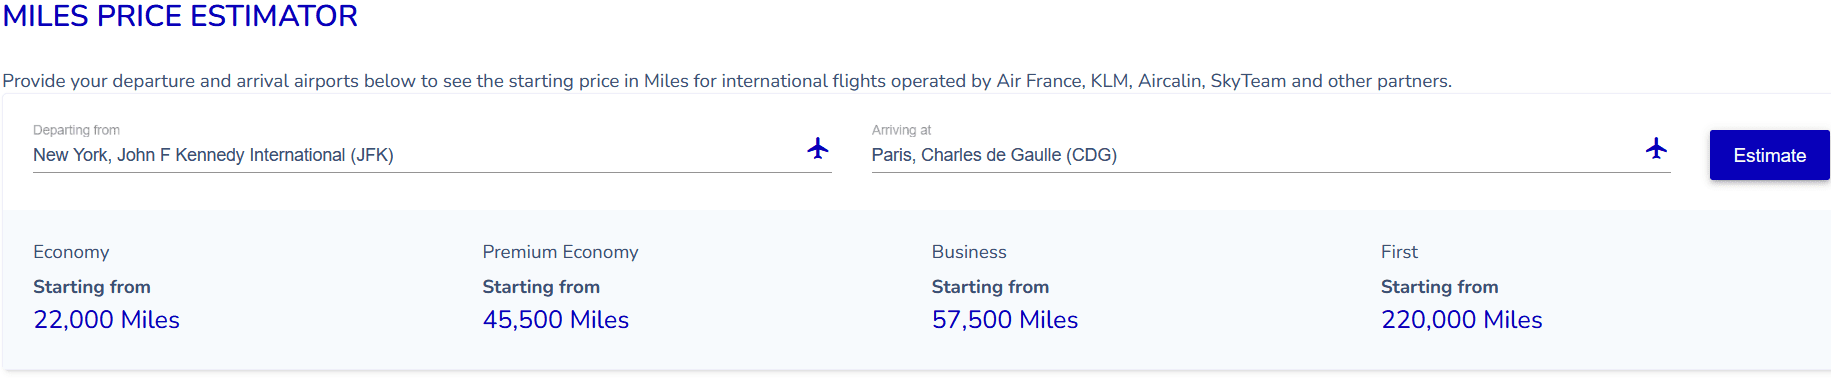Click the Departing from label
This screenshot has width=1831, height=378.
pyautogui.click(x=76, y=130)
